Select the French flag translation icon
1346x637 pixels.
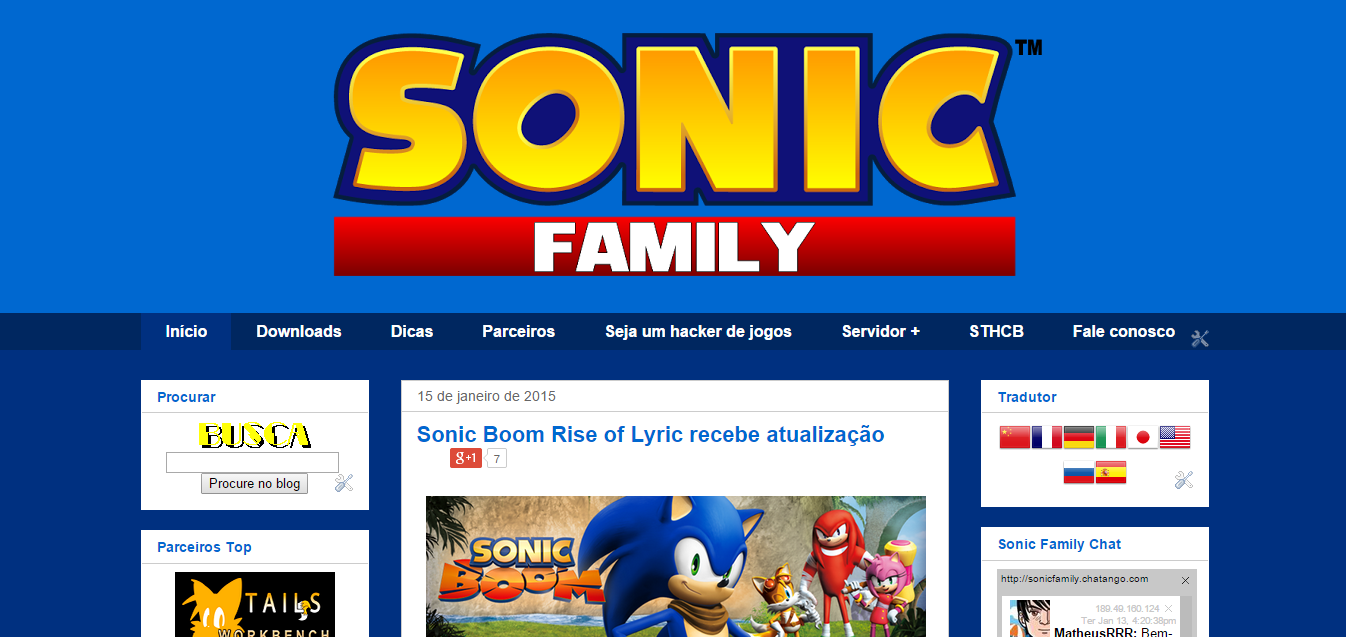tap(1047, 437)
